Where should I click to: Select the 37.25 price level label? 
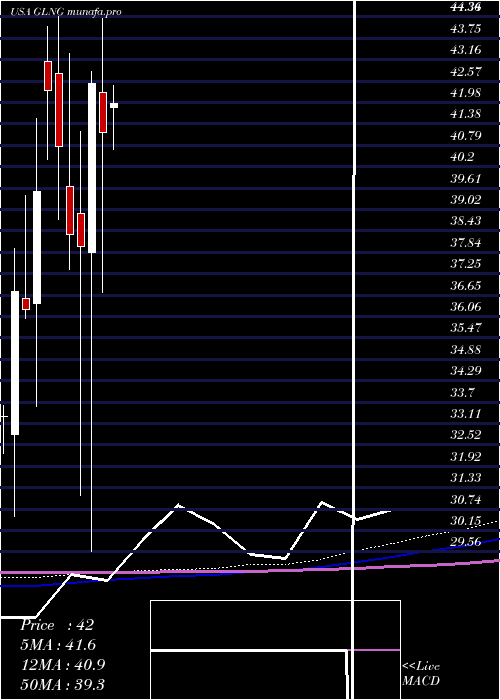click(466, 264)
